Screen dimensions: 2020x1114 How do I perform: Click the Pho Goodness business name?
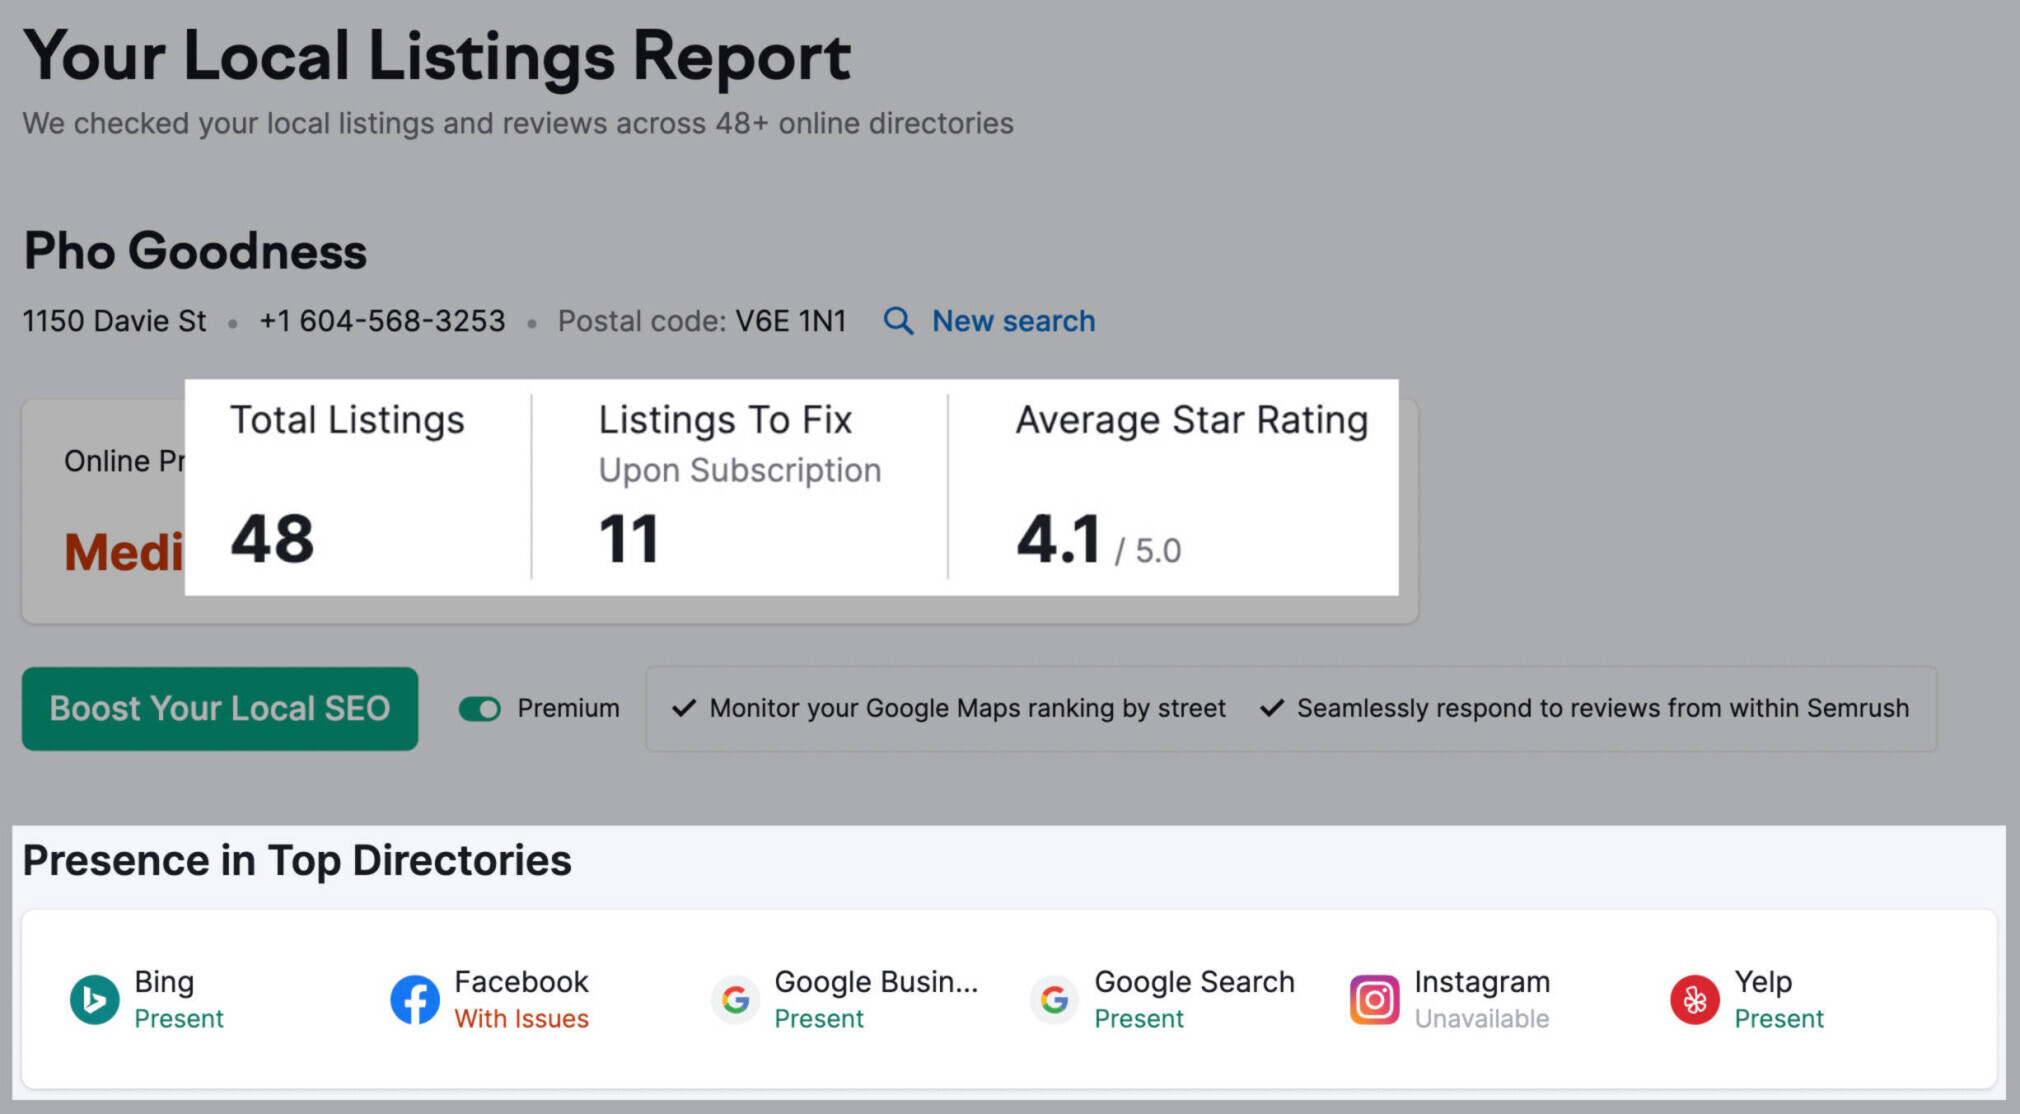pyautogui.click(x=195, y=251)
